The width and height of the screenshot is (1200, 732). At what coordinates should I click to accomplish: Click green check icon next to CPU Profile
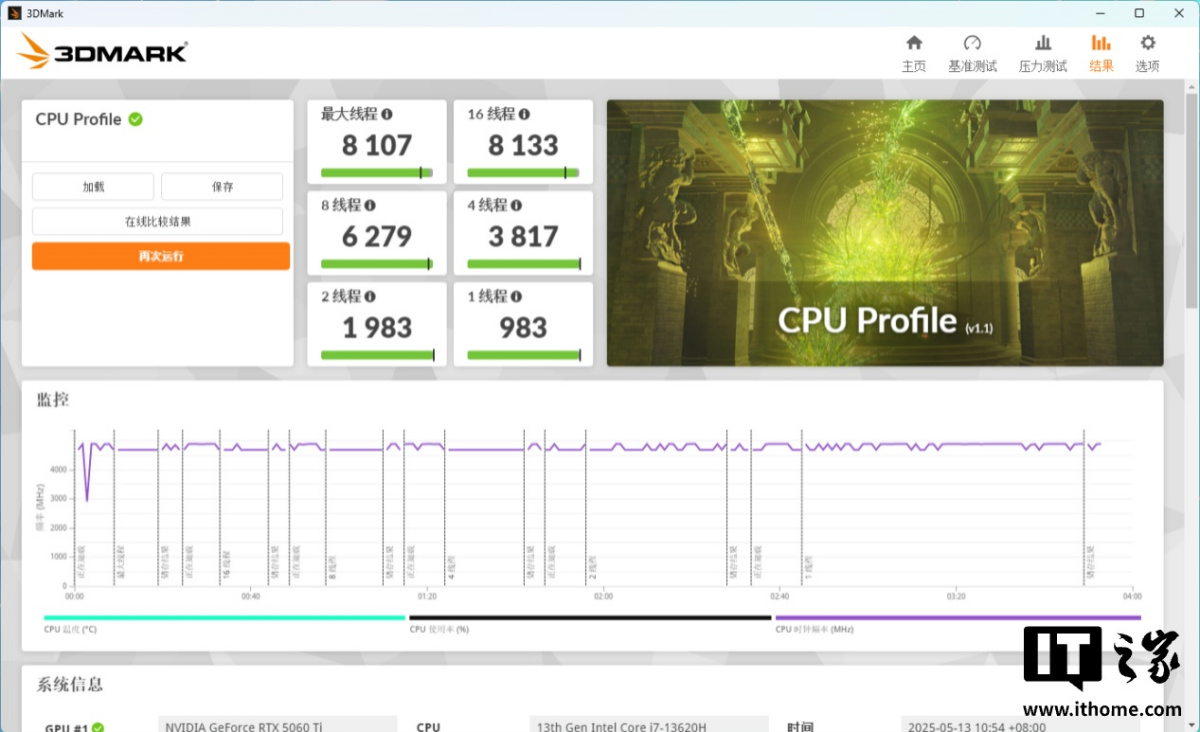pos(135,119)
